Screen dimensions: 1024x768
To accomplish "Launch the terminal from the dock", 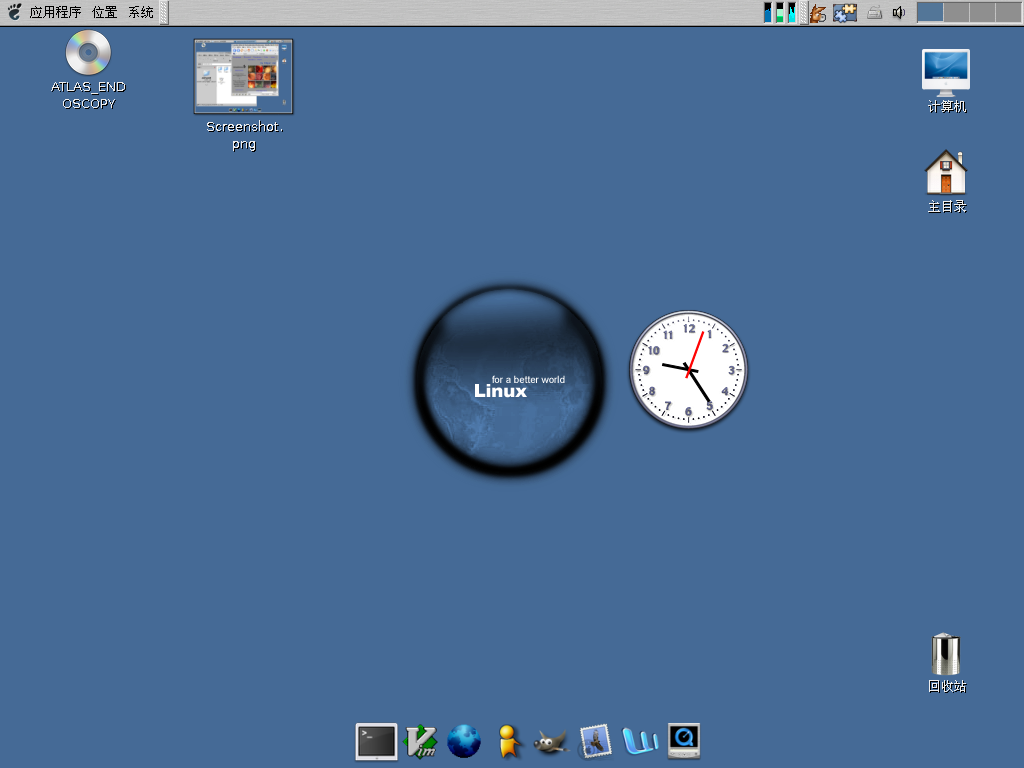I will click(376, 742).
